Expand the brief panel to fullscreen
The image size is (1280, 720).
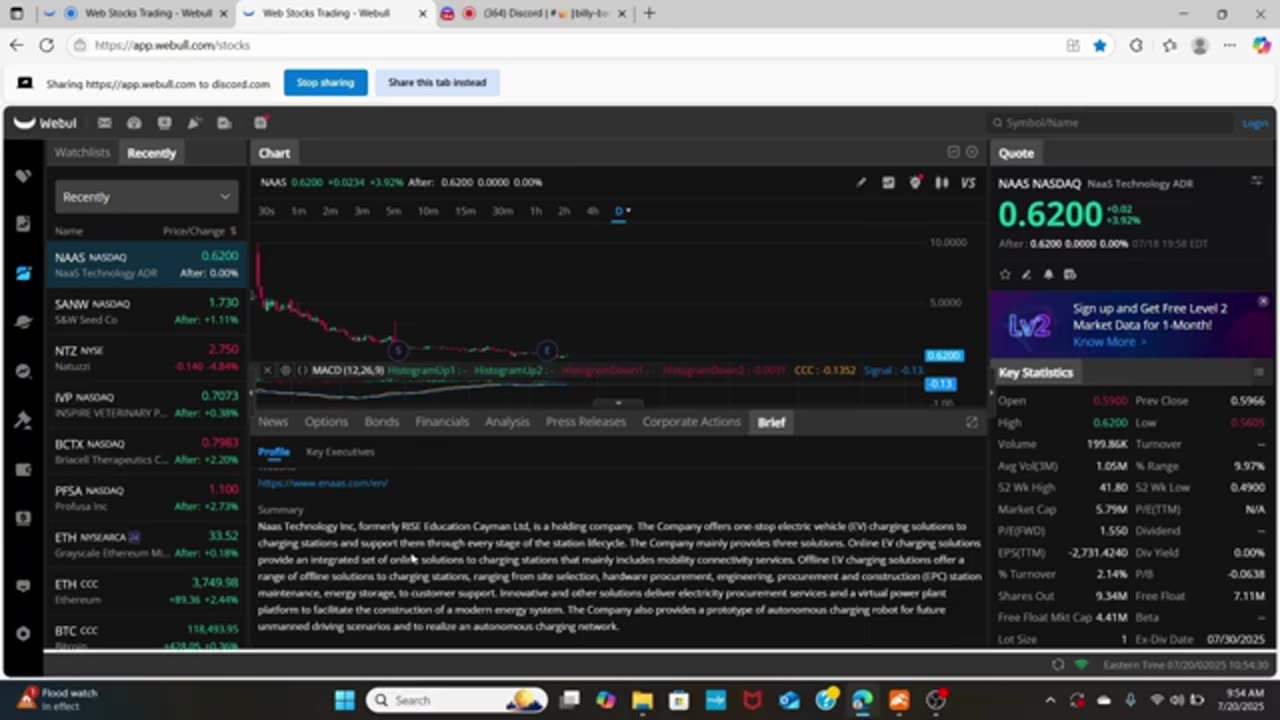[x=971, y=422]
